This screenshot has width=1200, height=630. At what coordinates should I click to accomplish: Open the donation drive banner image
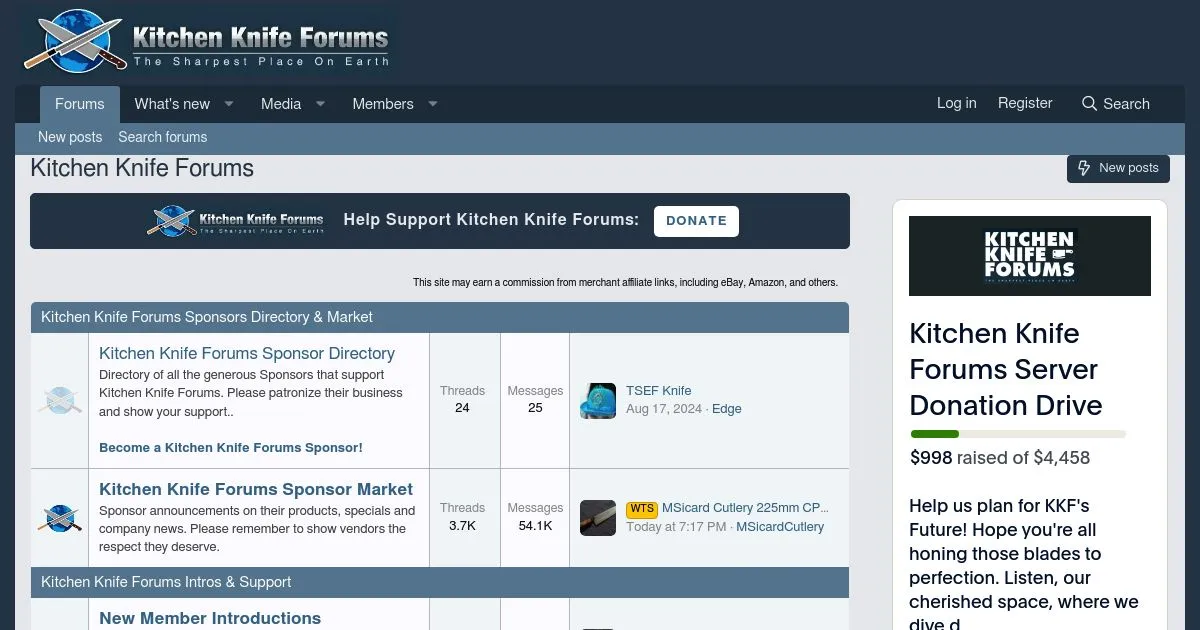1030,256
